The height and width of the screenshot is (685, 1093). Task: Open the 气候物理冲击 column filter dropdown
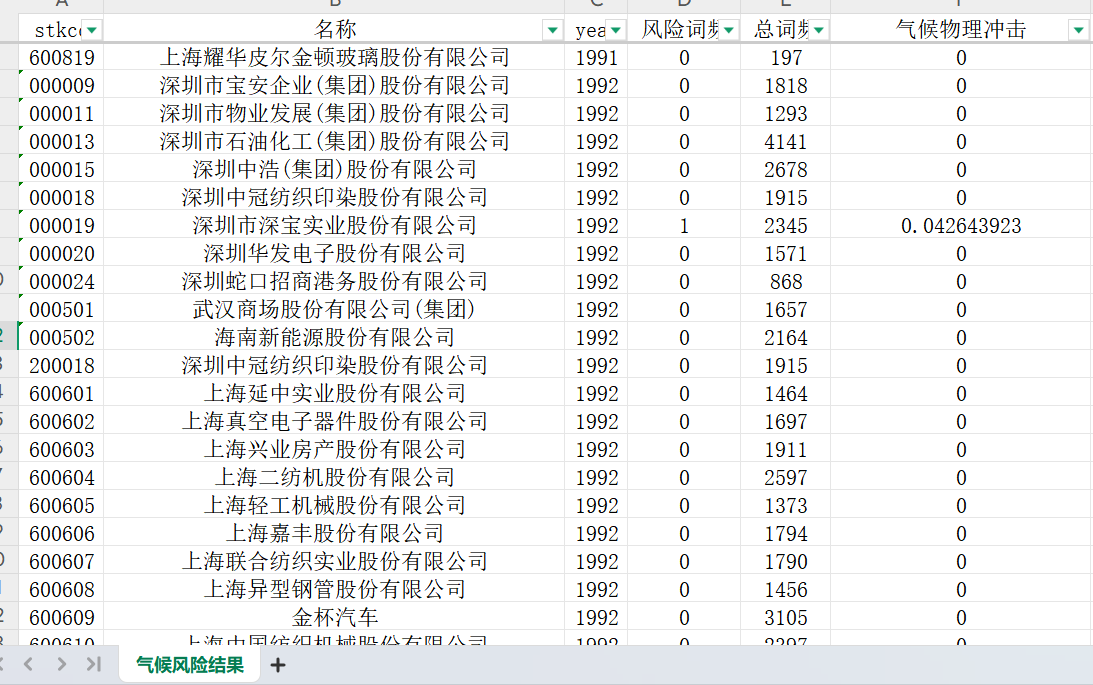tap(1078, 30)
